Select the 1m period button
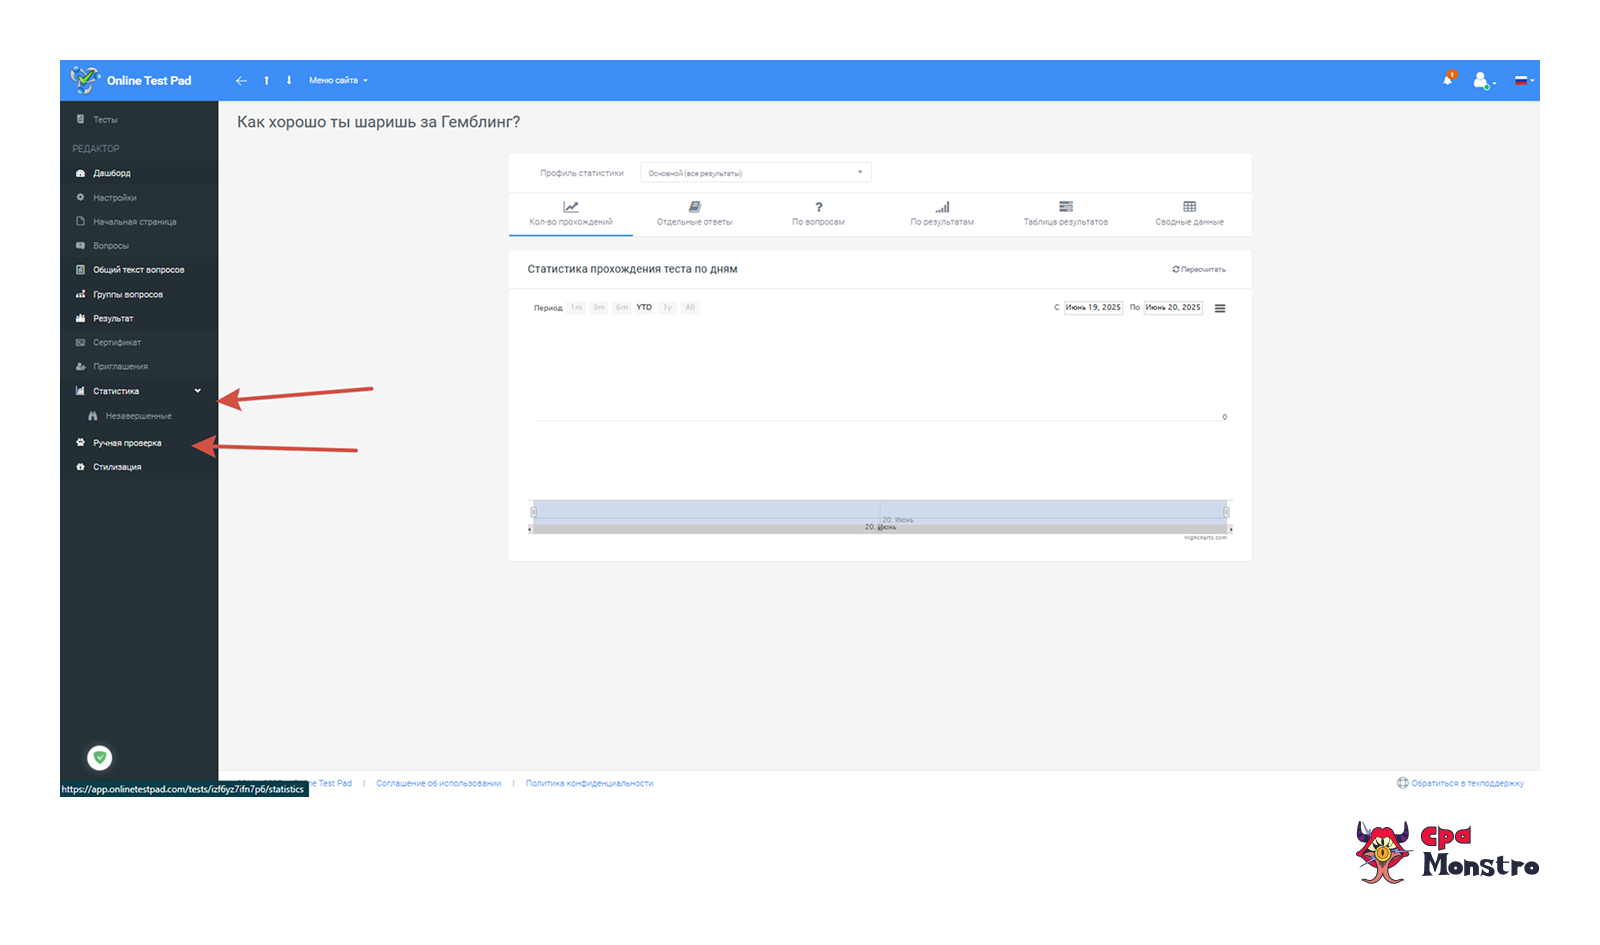This screenshot has height=945, width=1600. [576, 308]
